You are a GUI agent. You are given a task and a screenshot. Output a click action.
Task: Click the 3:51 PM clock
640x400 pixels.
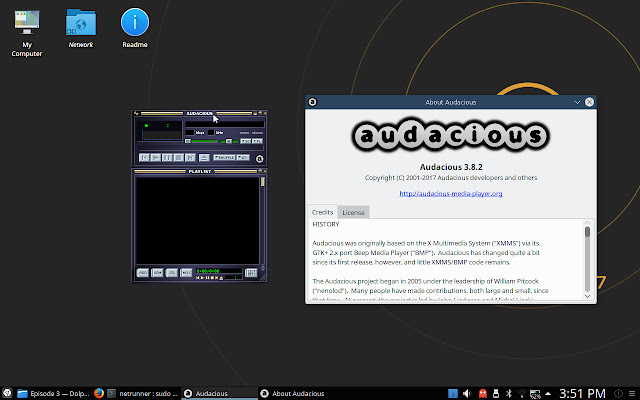click(x=582, y=393)
